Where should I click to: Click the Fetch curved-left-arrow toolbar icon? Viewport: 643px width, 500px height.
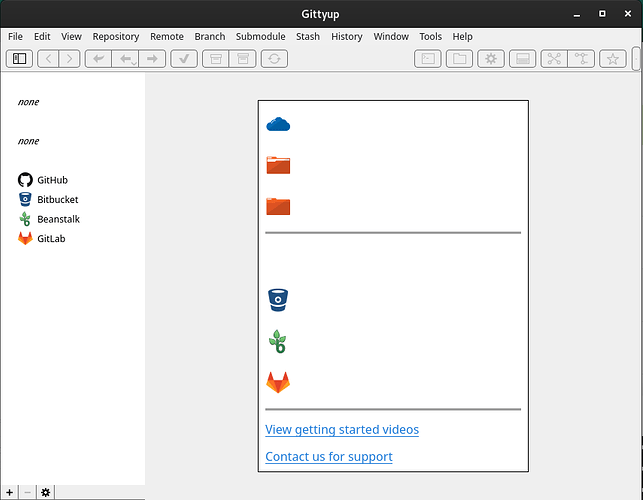(98, 59)
